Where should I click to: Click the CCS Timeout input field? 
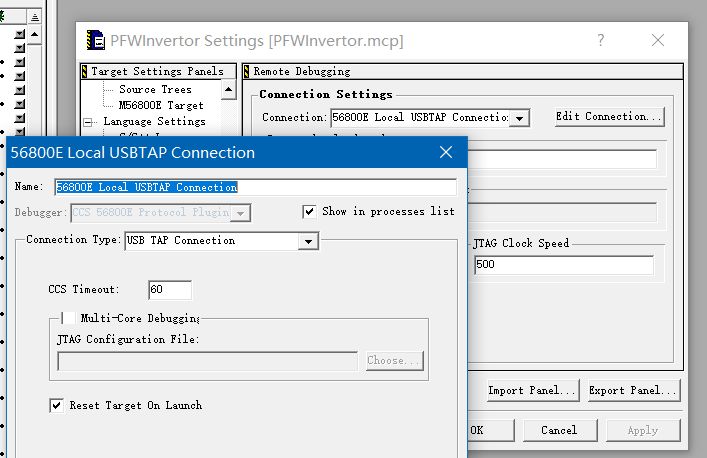tap(169, 290)
